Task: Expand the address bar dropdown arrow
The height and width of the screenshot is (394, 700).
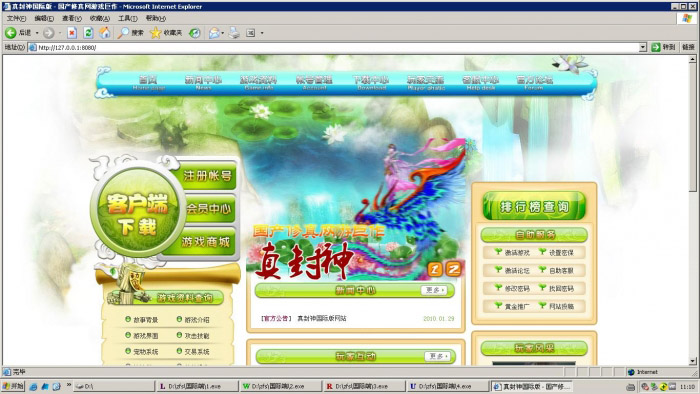Action: [x=643, y=47]
